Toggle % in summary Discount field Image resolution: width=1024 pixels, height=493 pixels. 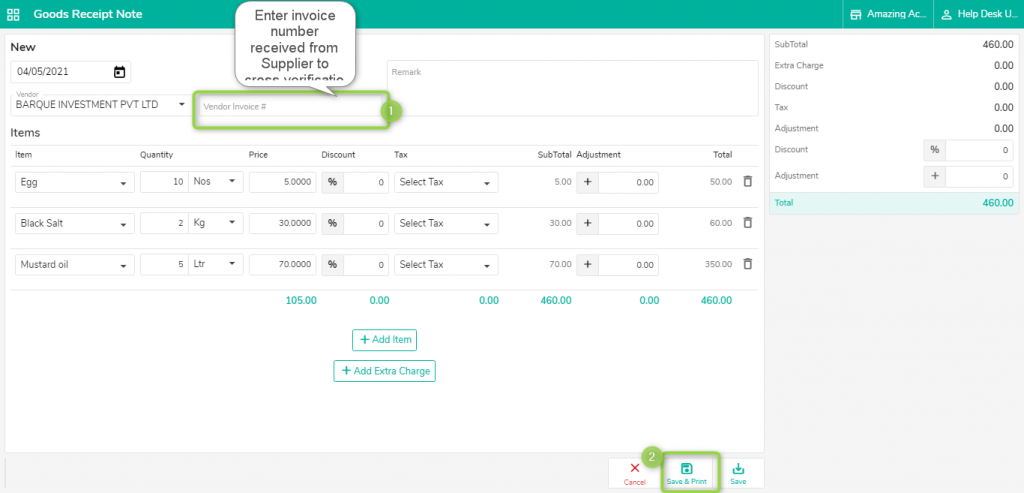pos(935,150)
